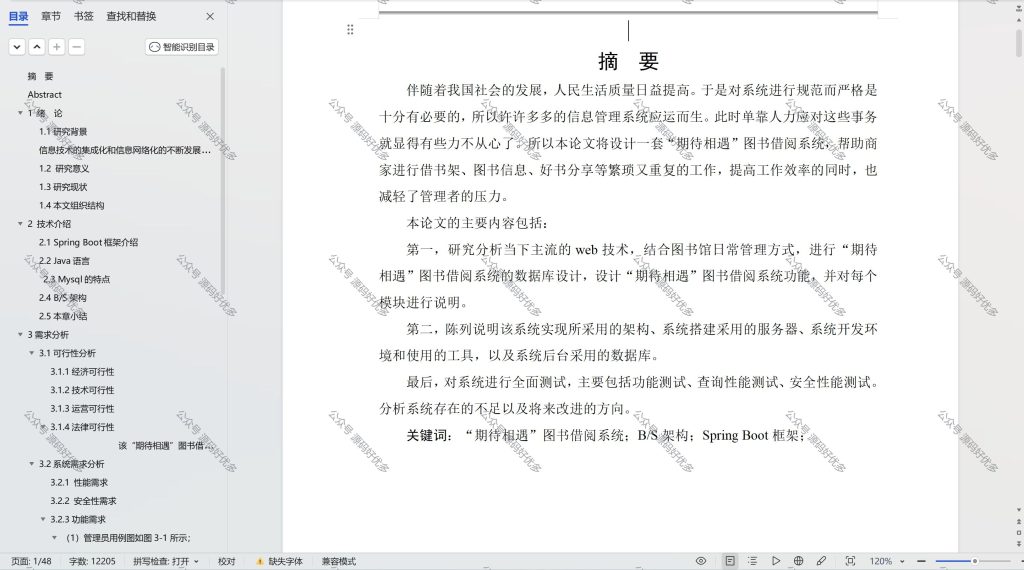
Task: Open the 查找和替换 tab
Action: tap(131, 16)
